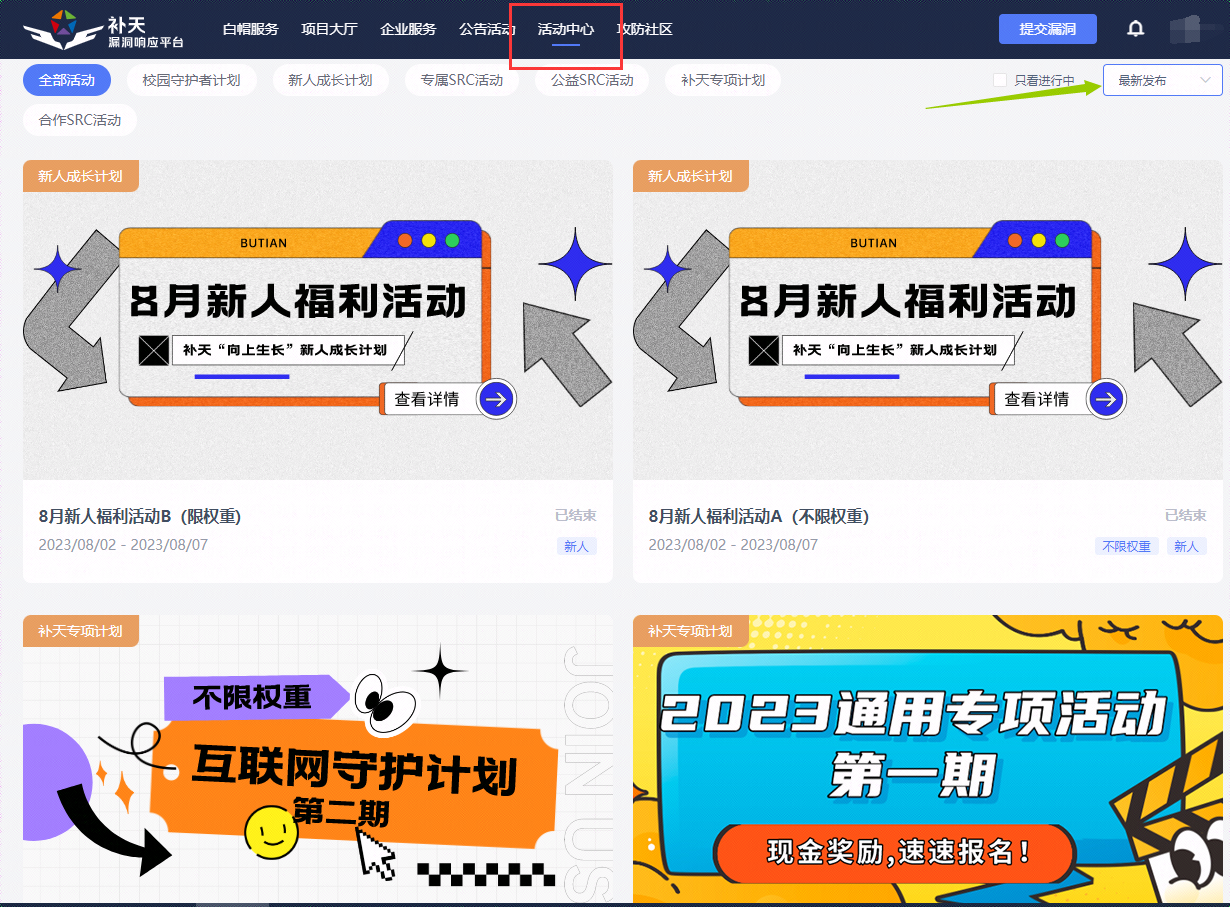Select the 全部活动 filter pill
This screenshot has height=907, width=1230.
pos(67,80)
